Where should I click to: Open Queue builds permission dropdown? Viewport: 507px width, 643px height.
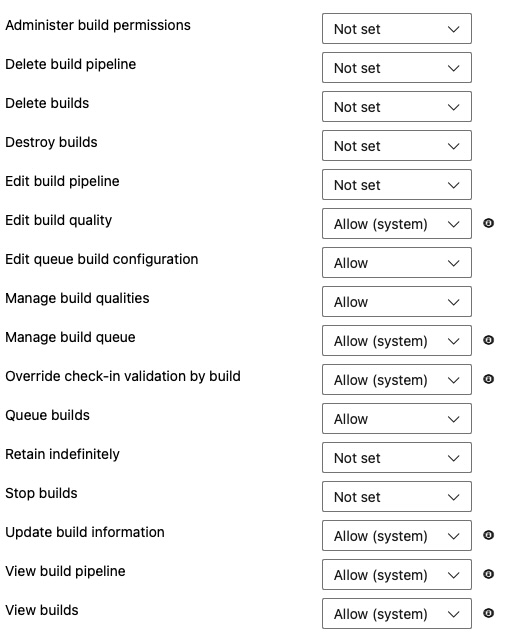pyautogui.click(x=397, y=419)
